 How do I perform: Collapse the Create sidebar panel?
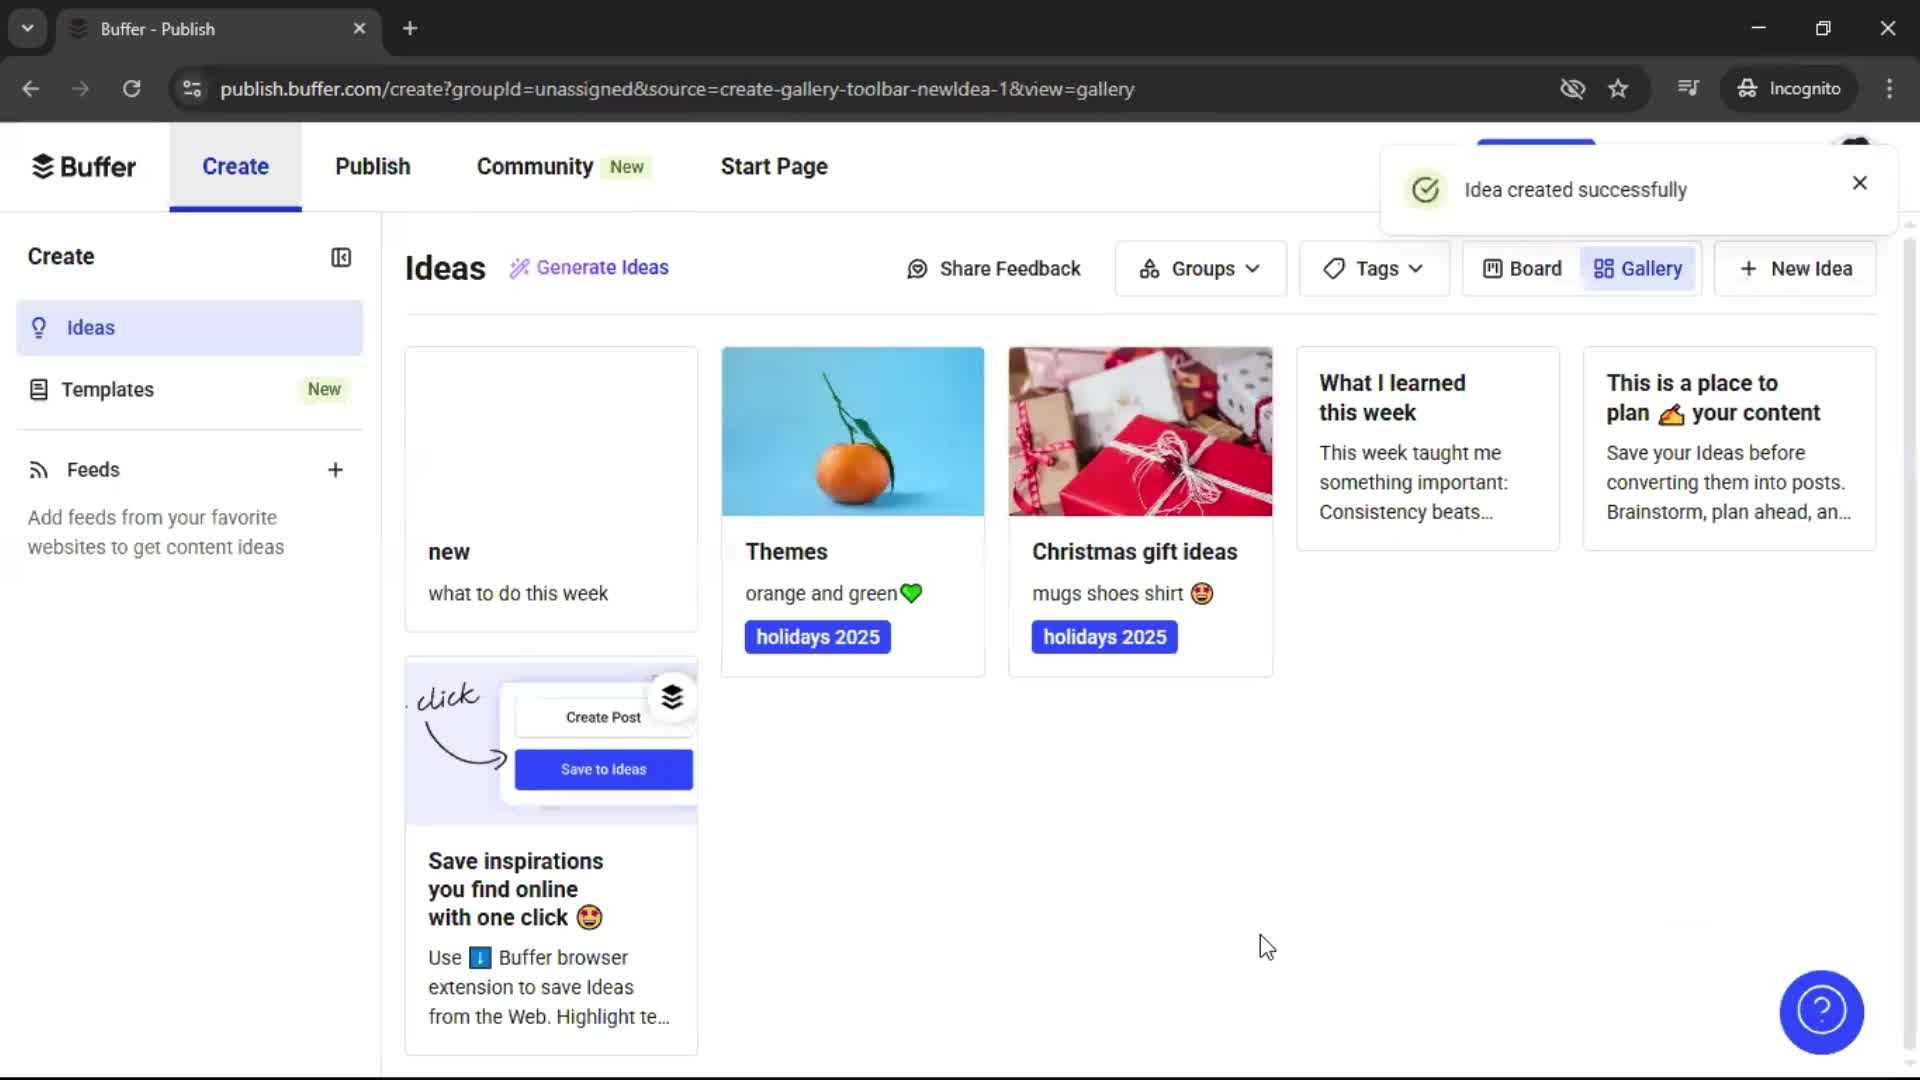(x=340, y=257)
